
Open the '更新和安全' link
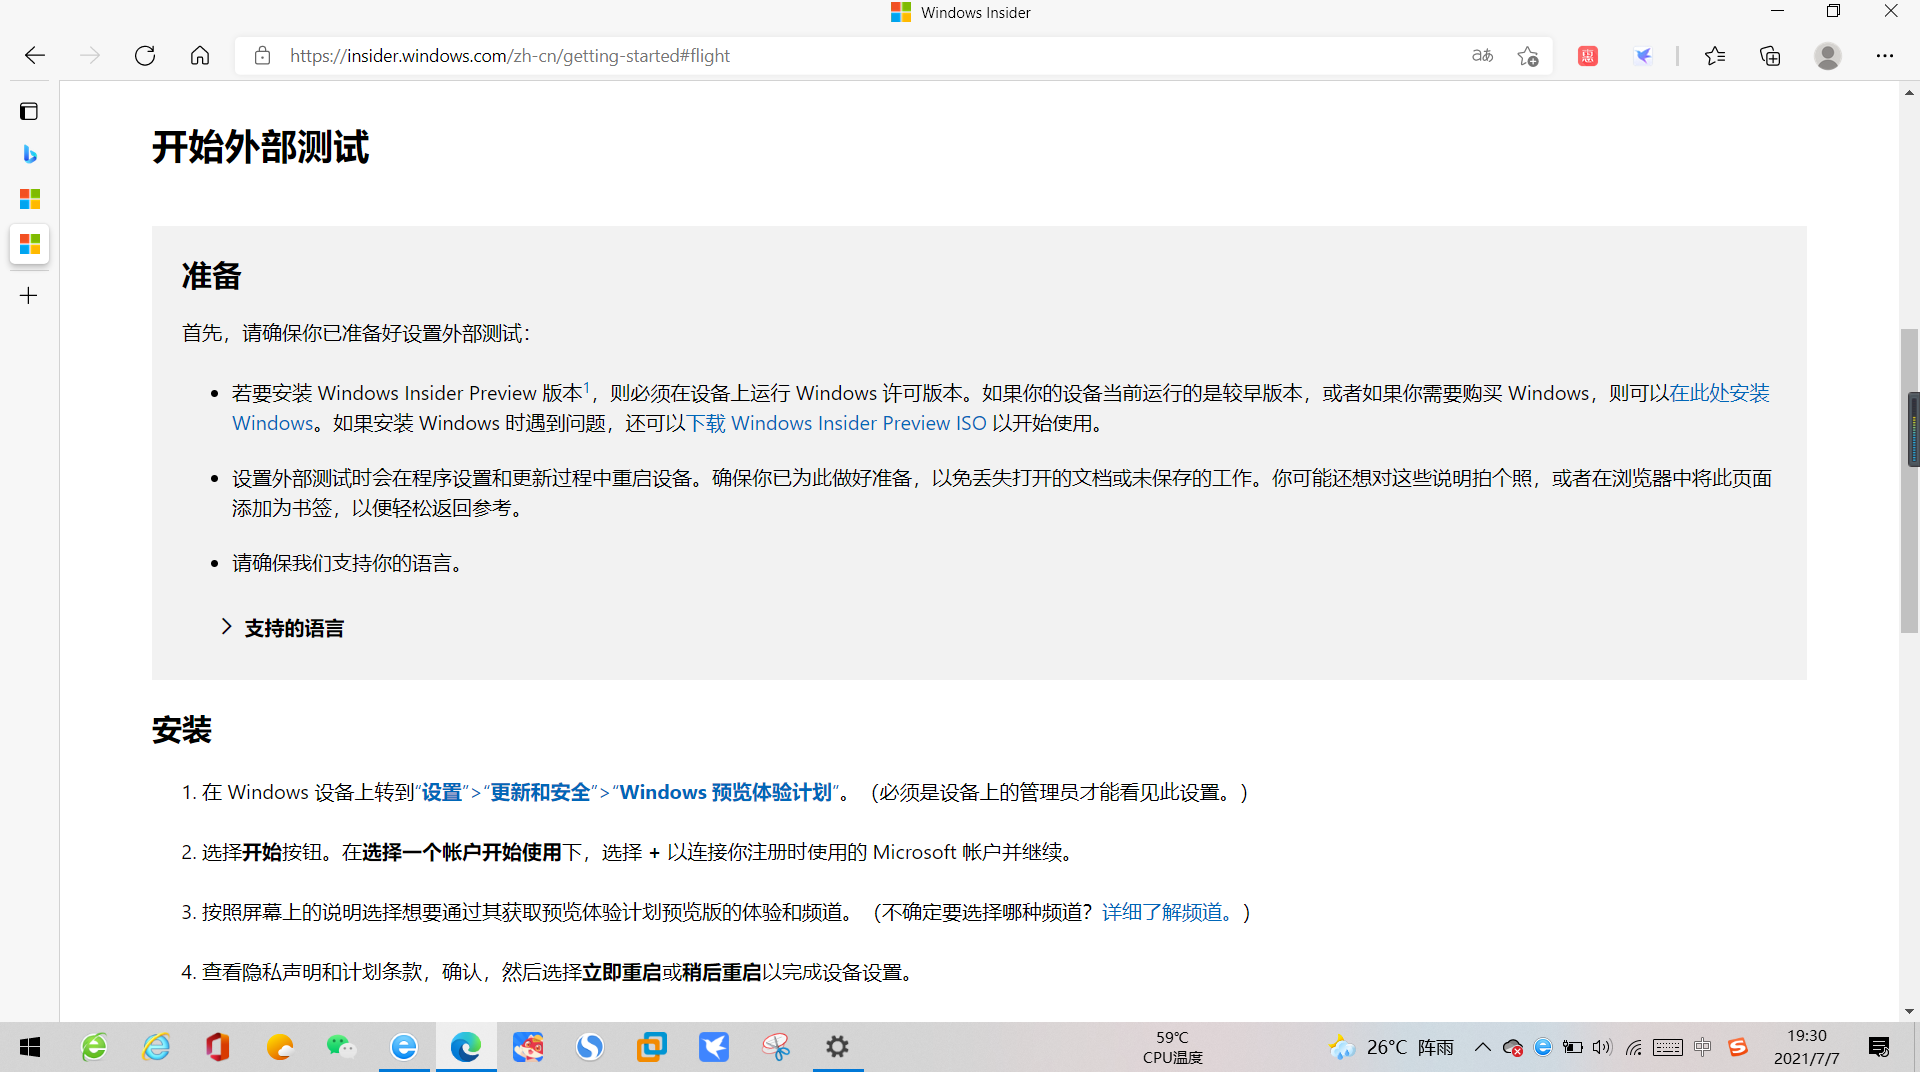click(x=540, y=792)
